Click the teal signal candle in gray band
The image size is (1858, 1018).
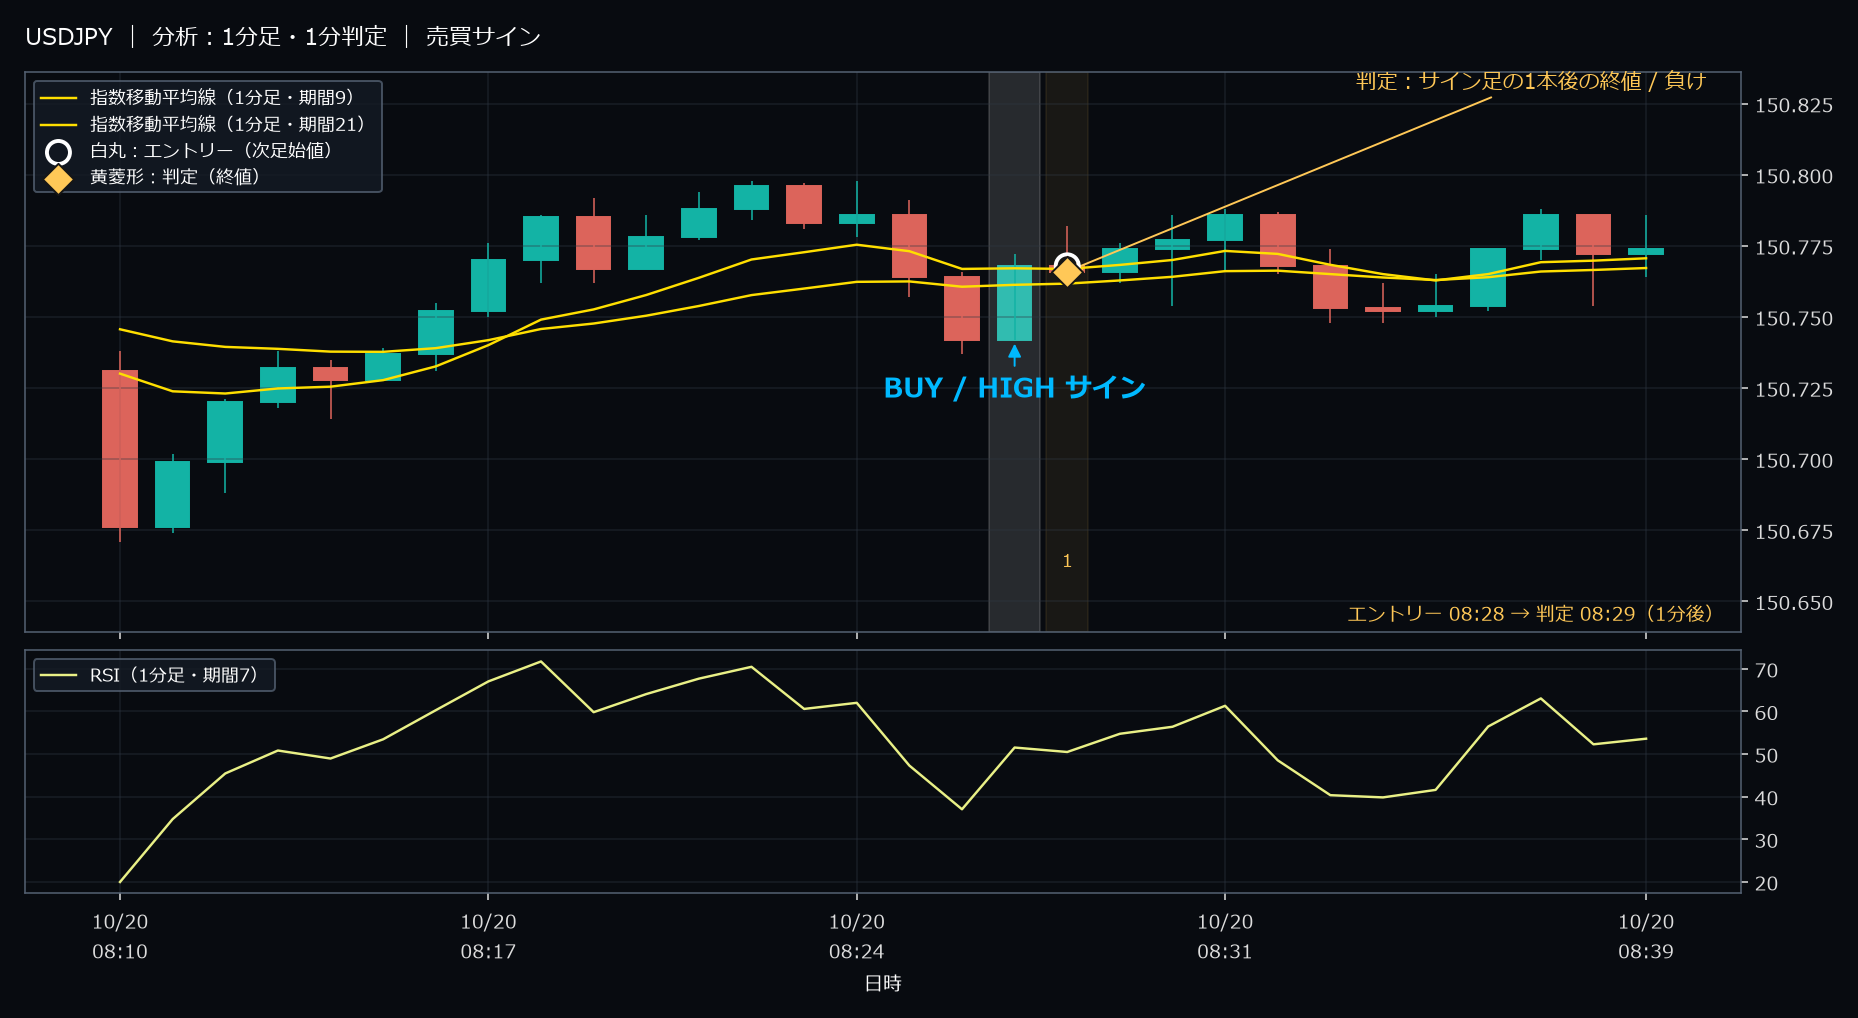(x=1014, y=303)
